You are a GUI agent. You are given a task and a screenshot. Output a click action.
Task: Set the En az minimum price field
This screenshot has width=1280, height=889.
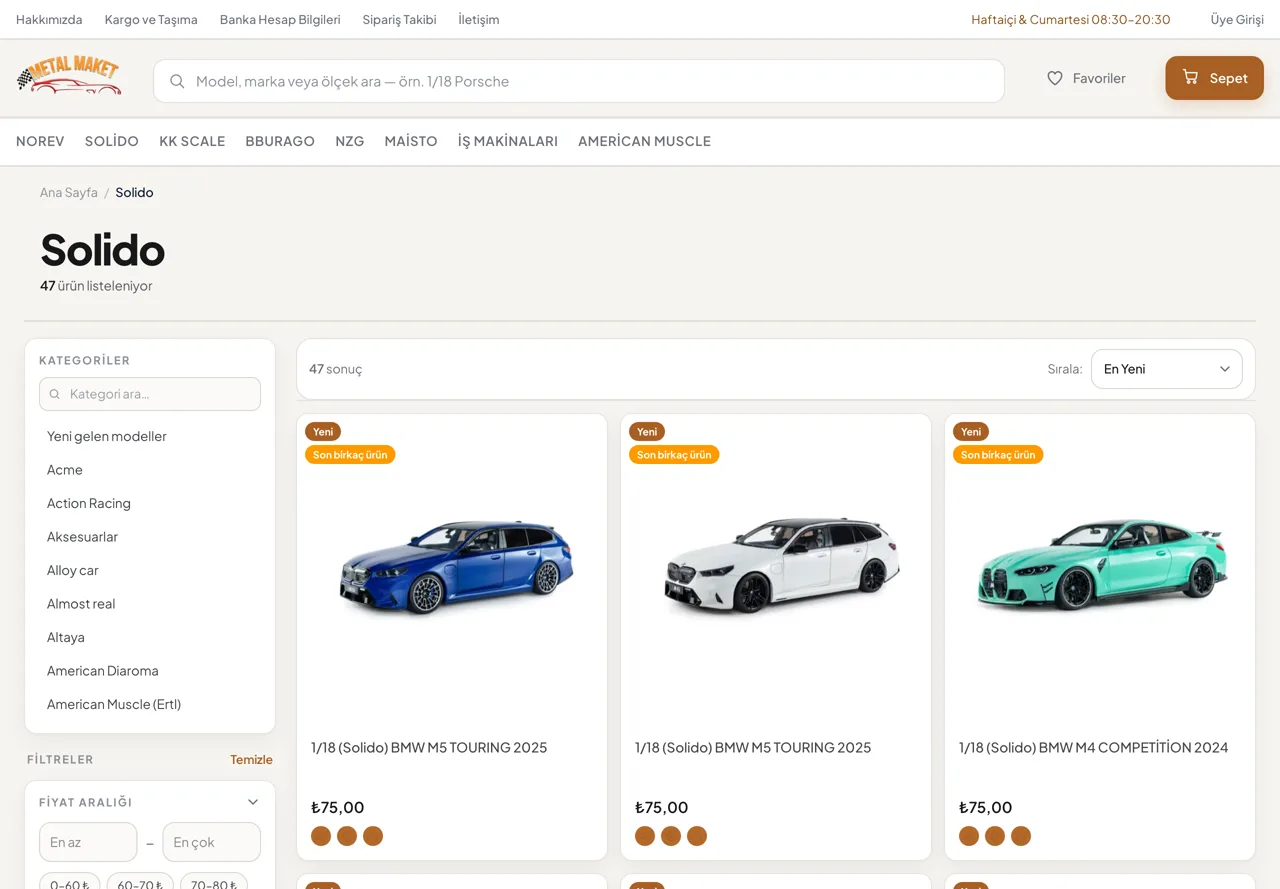click(x=88, y=842)
